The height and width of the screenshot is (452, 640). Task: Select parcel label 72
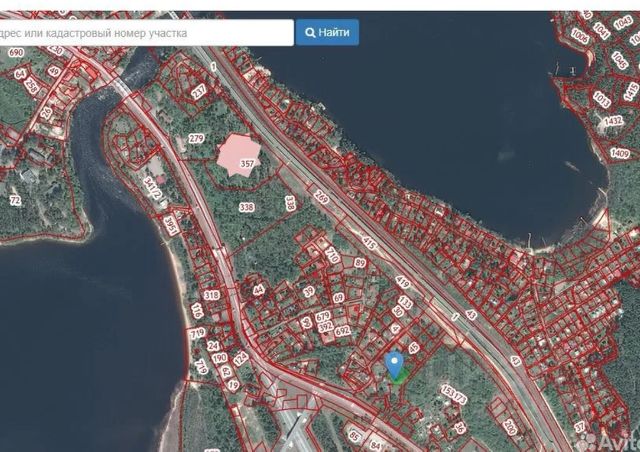[x=15, y=200]
